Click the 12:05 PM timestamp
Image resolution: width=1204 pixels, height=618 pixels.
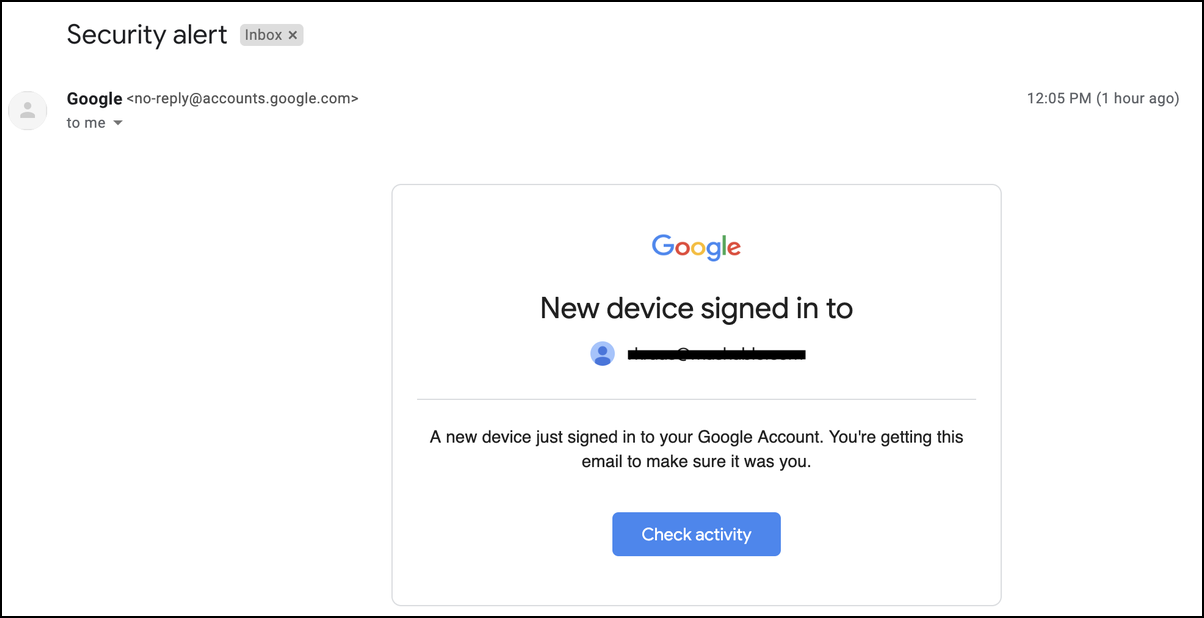click(x=1059, y=98)
